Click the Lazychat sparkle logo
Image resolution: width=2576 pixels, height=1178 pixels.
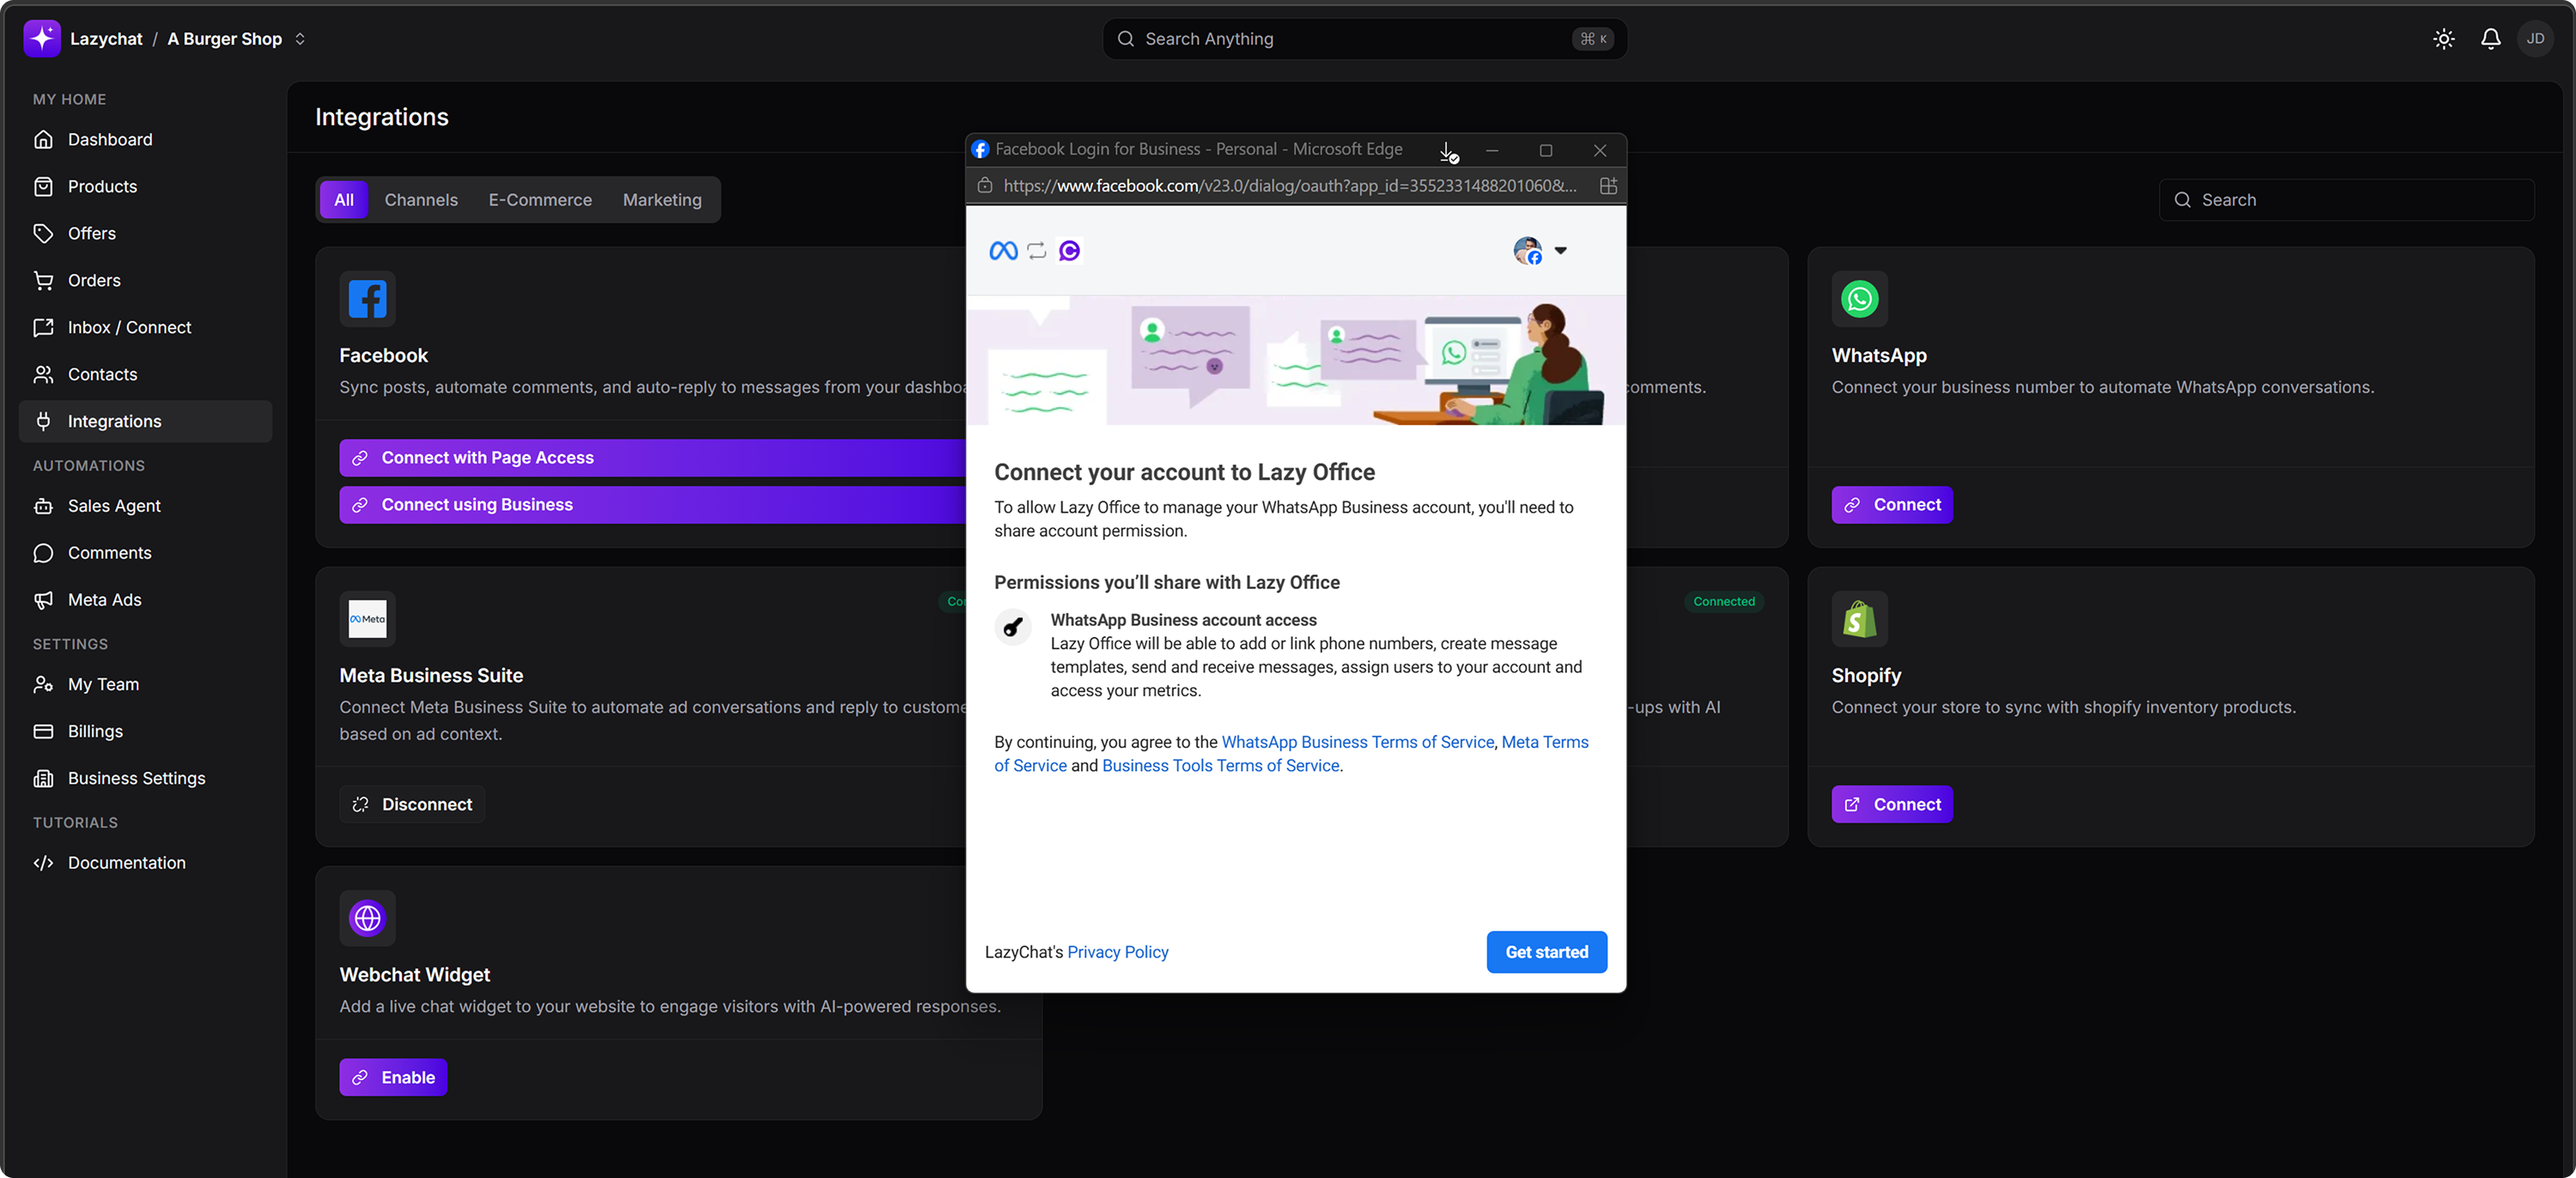point(42,39)
